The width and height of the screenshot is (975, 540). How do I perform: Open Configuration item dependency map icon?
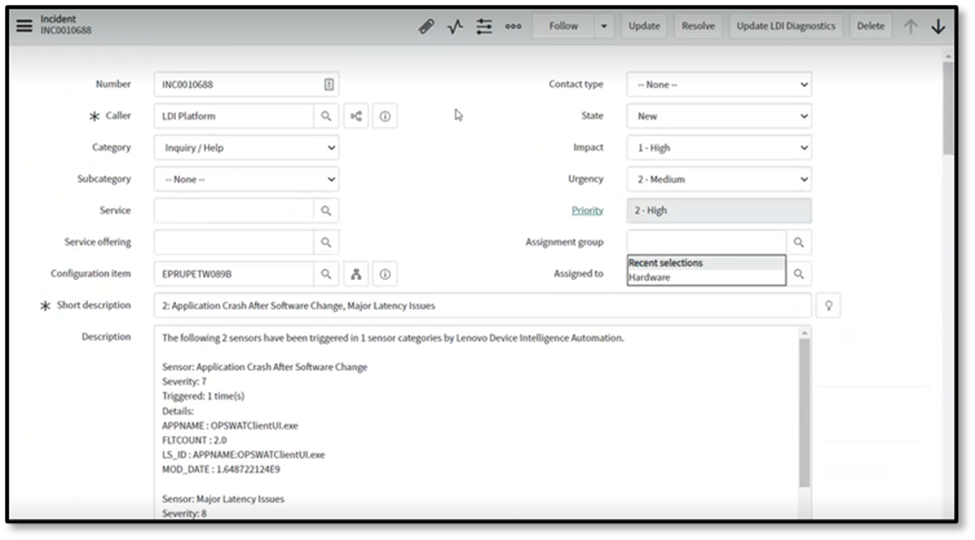tap(357, 273)
